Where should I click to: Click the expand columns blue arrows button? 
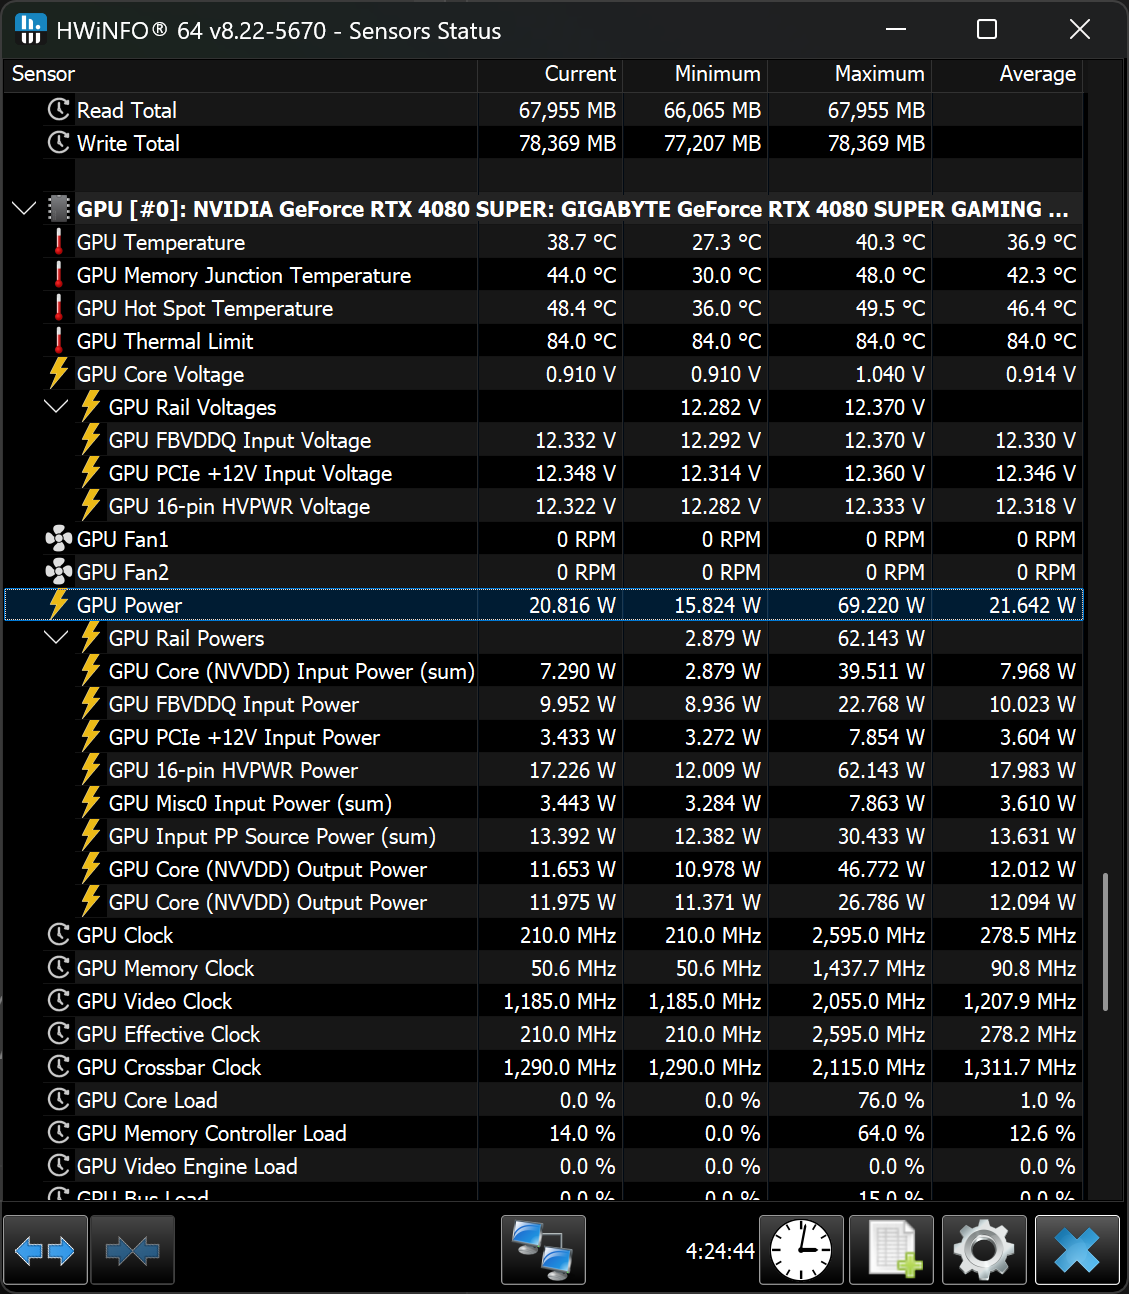(x=45, y=1250)
